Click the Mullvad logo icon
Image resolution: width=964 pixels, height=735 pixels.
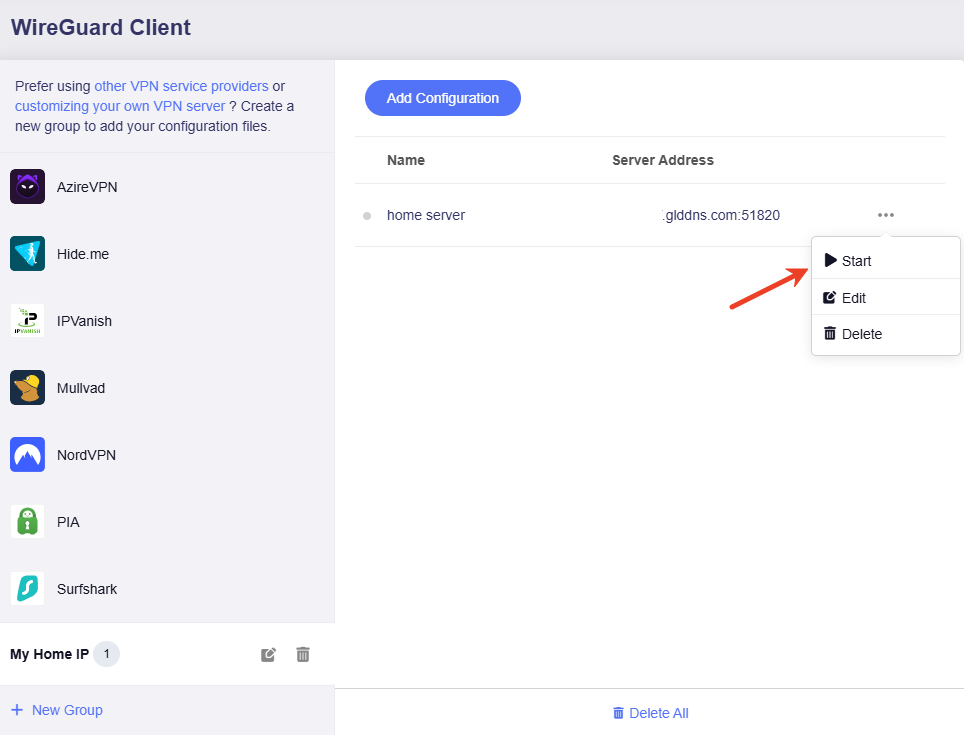28,387
